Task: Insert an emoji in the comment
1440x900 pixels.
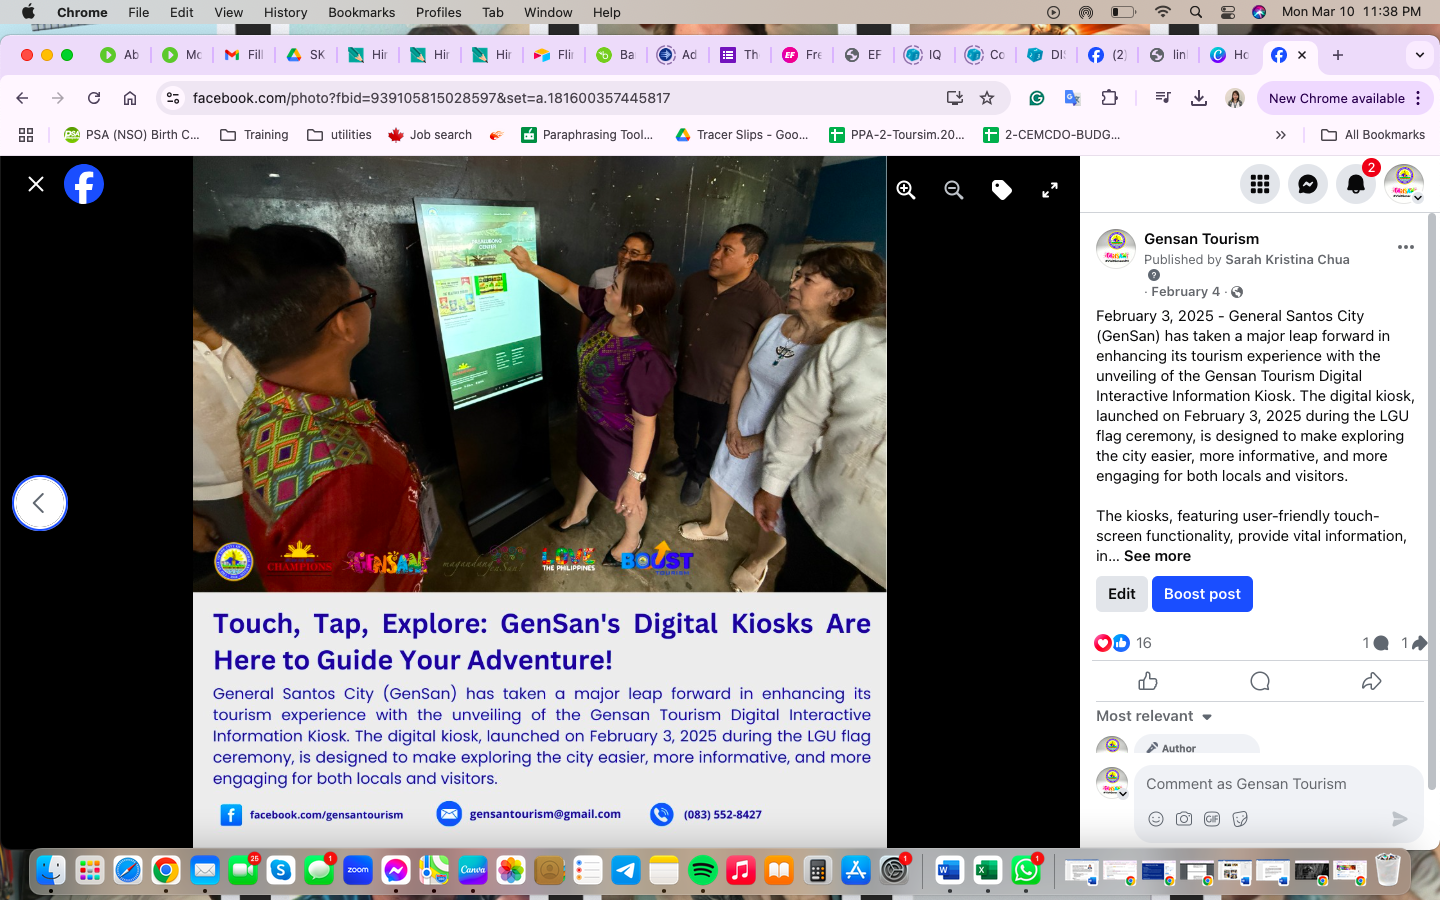Action: (x=1156, y=819)
